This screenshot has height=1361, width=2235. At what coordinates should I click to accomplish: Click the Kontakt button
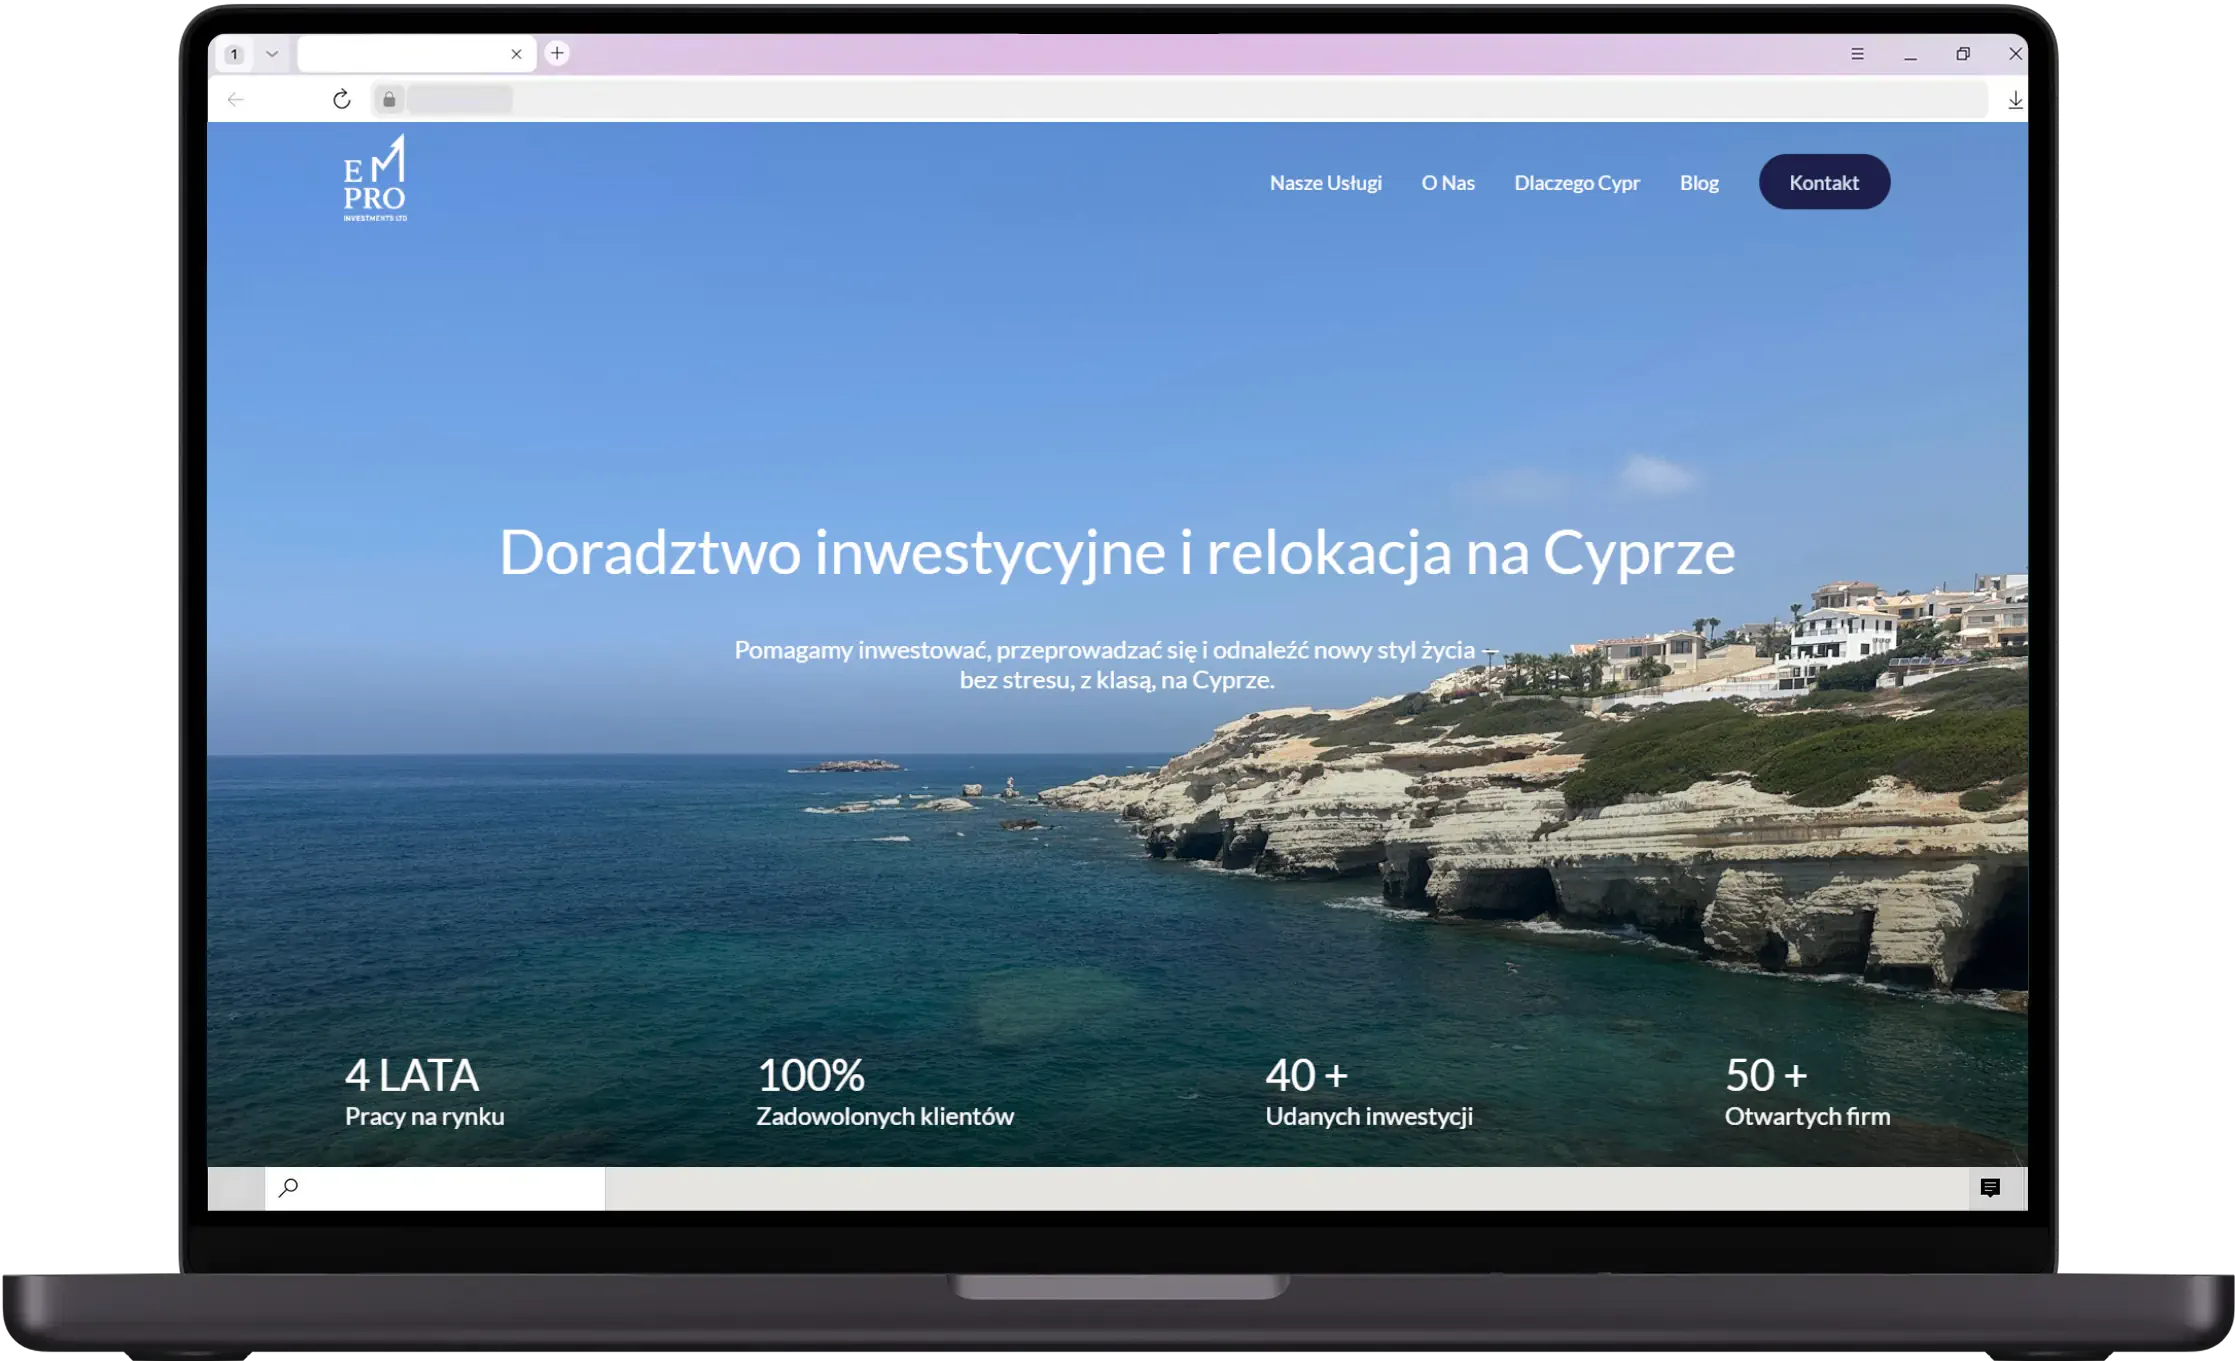tap(1824, 182)
